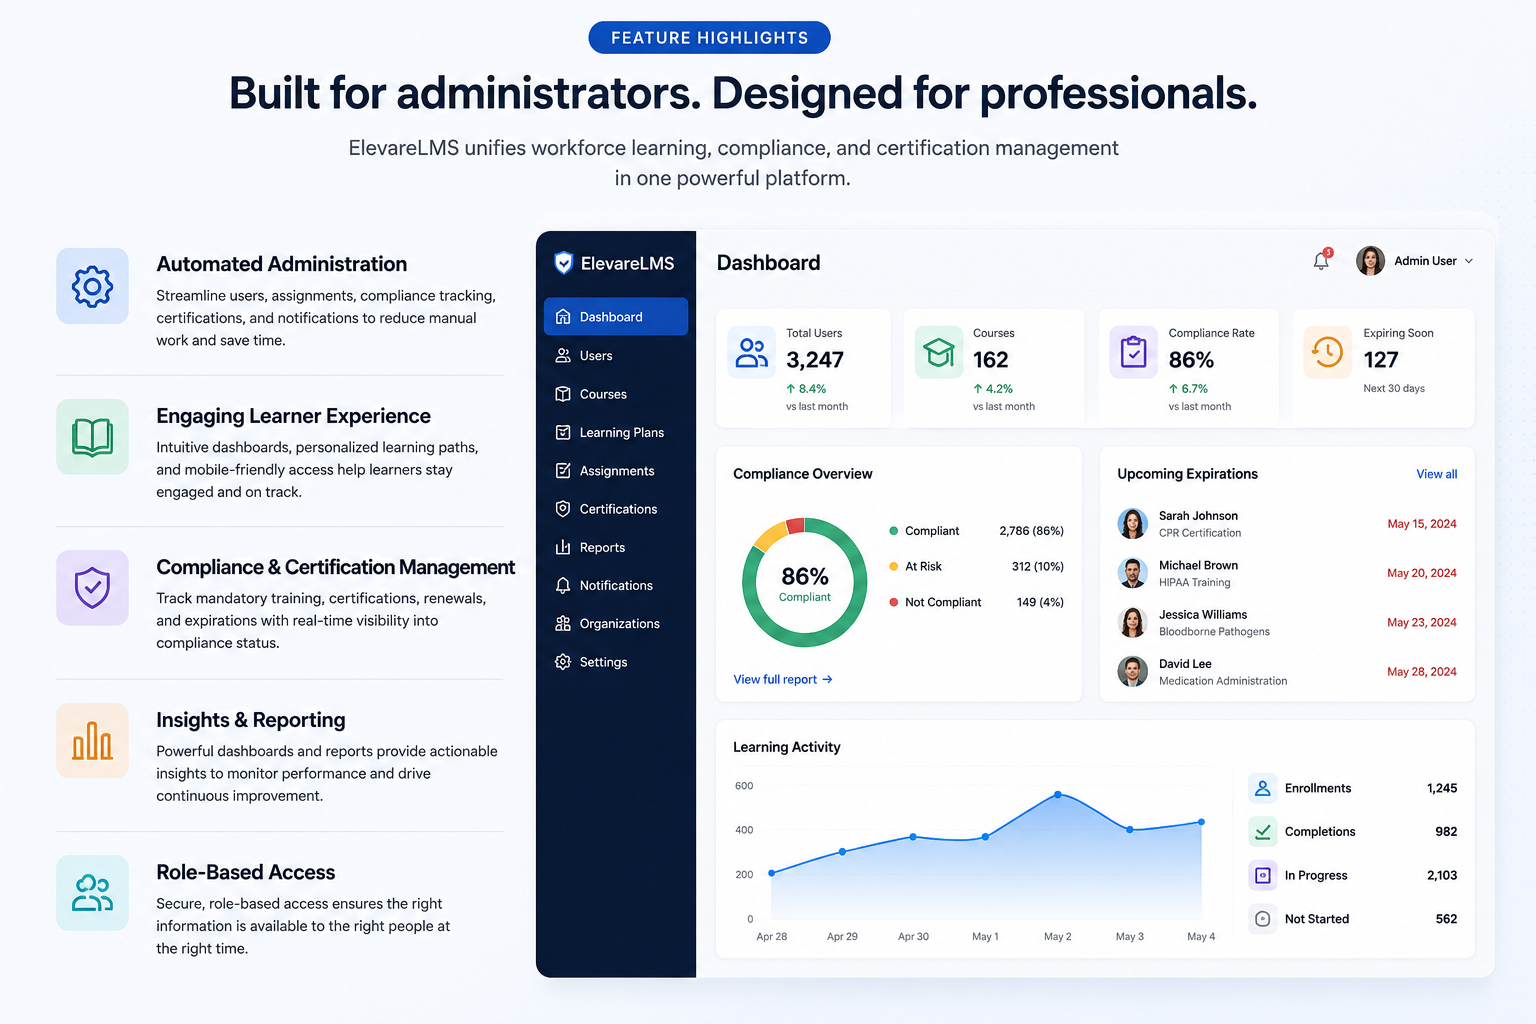1536x1024 pixels.
Task: Click the 127 Expiring Soon value
Action: pos(1381,360)
